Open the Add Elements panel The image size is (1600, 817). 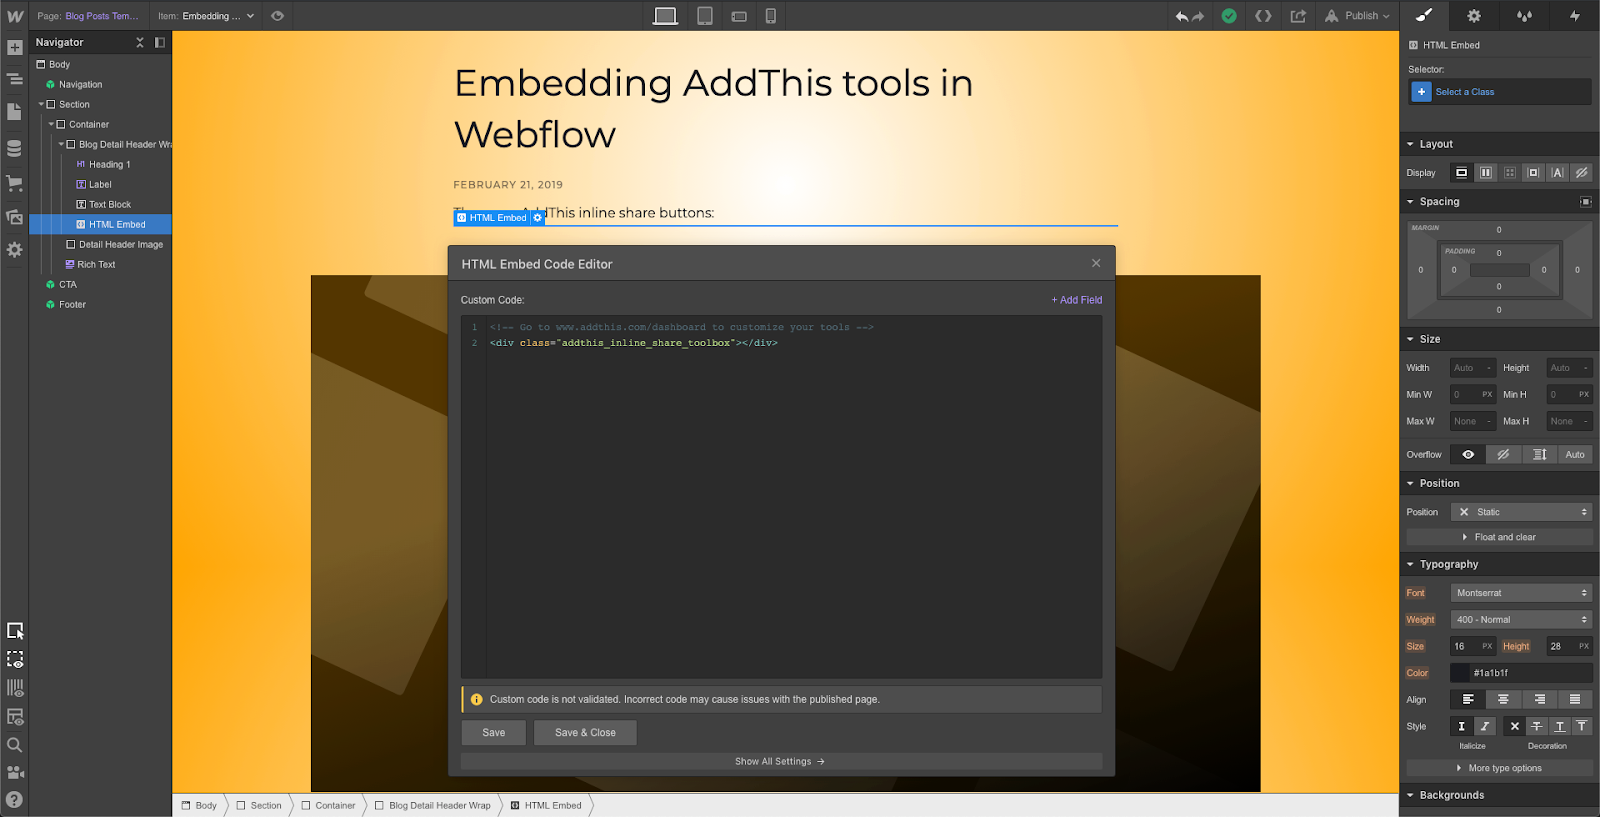point(14,48)
